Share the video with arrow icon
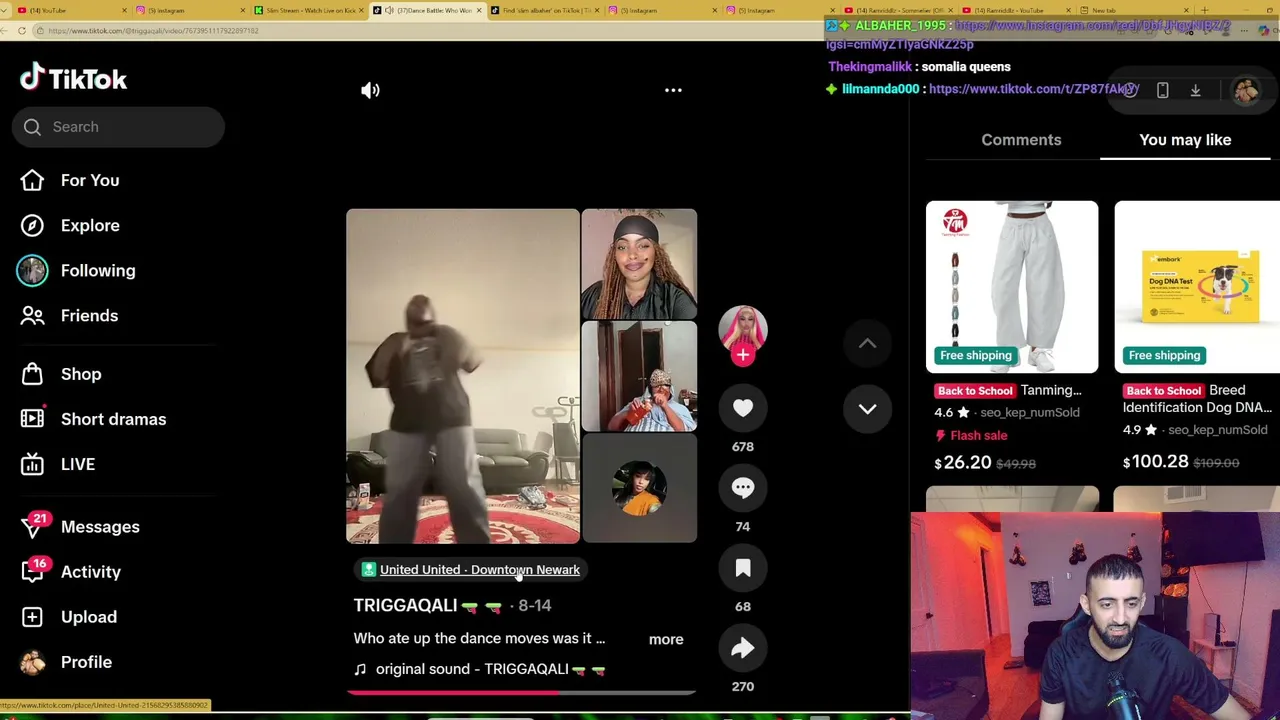The width and height of the screenshot is (1280, 720). click(x=742, y=648)
